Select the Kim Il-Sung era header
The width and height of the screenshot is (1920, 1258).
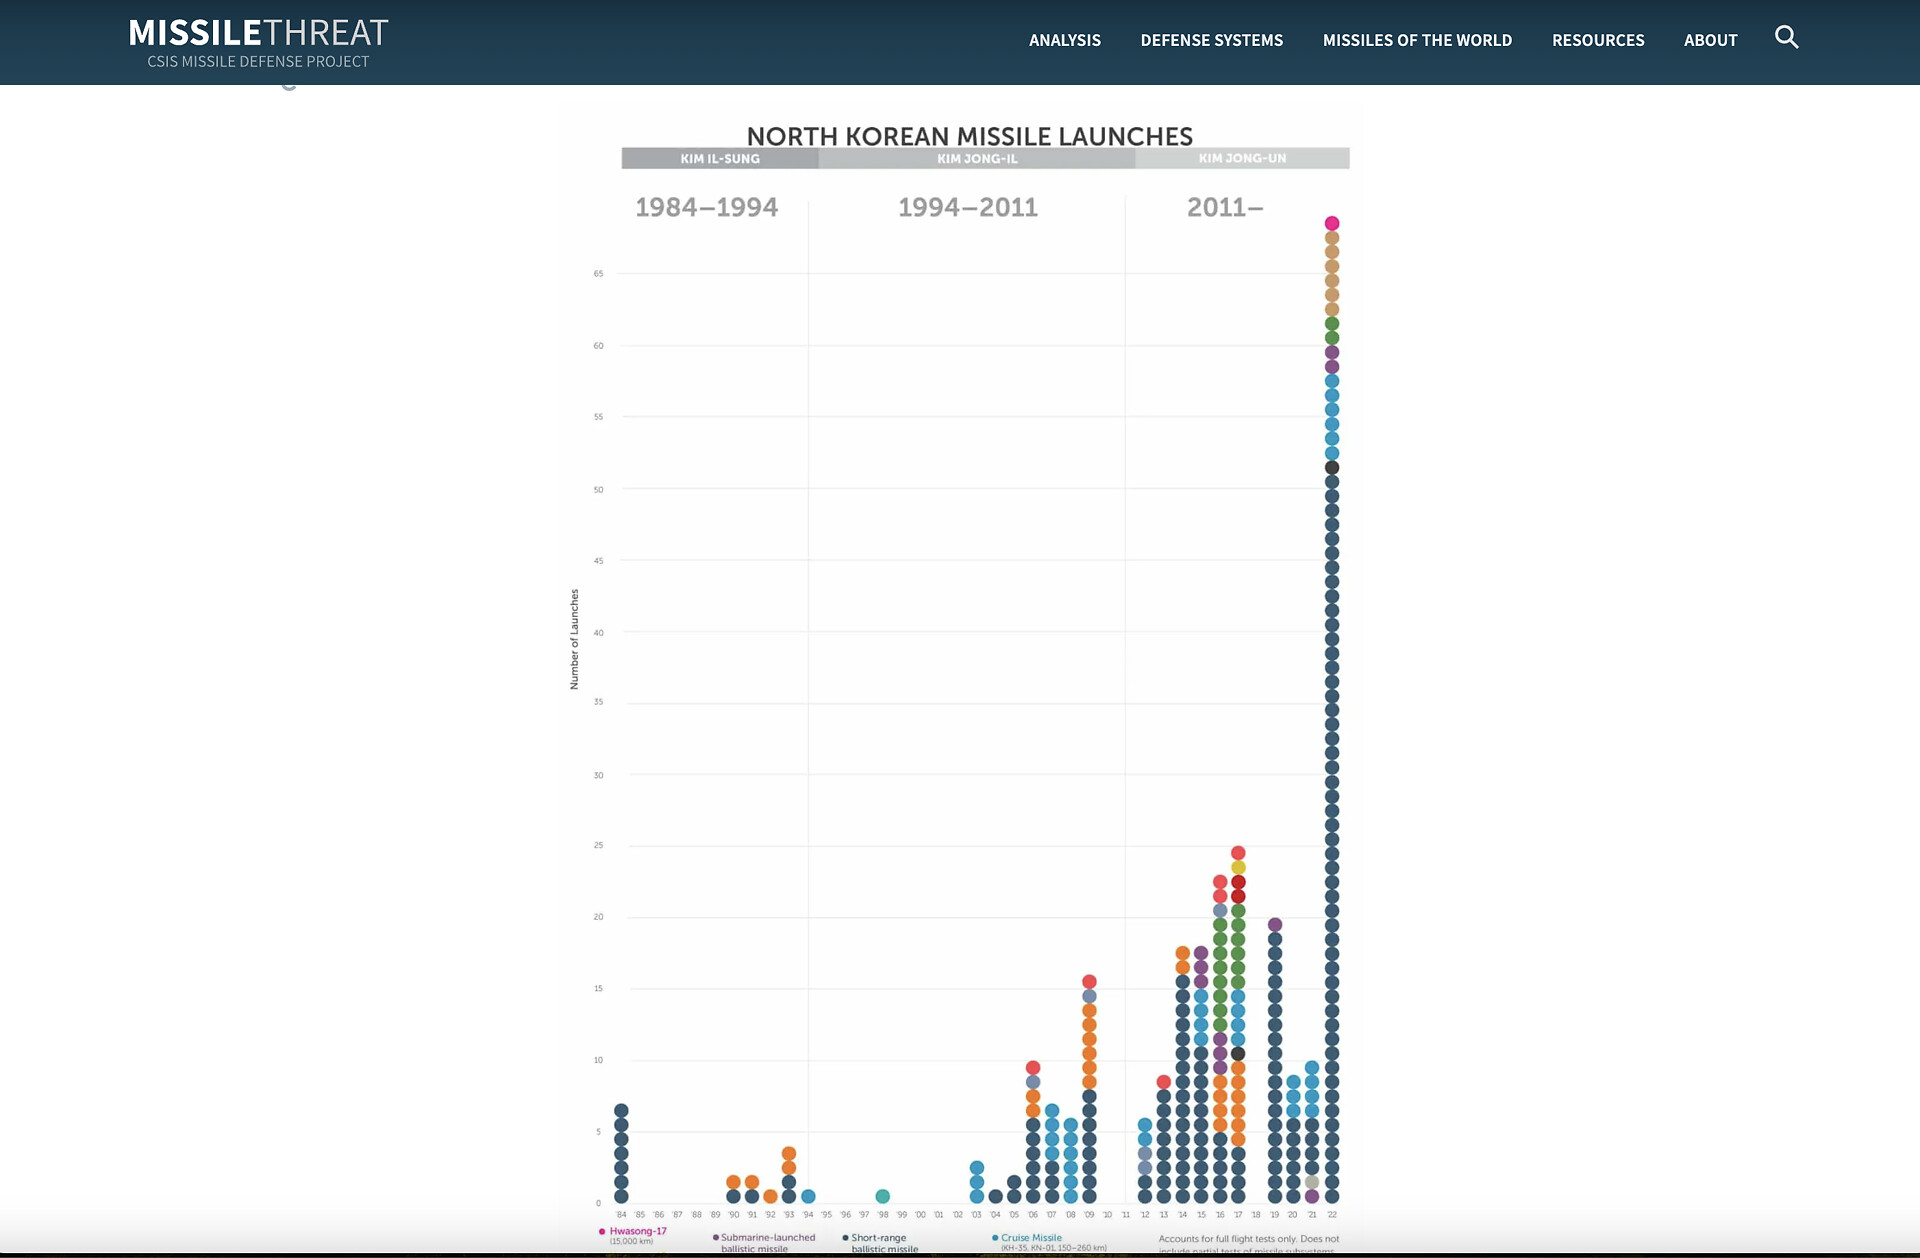(720, 158)
